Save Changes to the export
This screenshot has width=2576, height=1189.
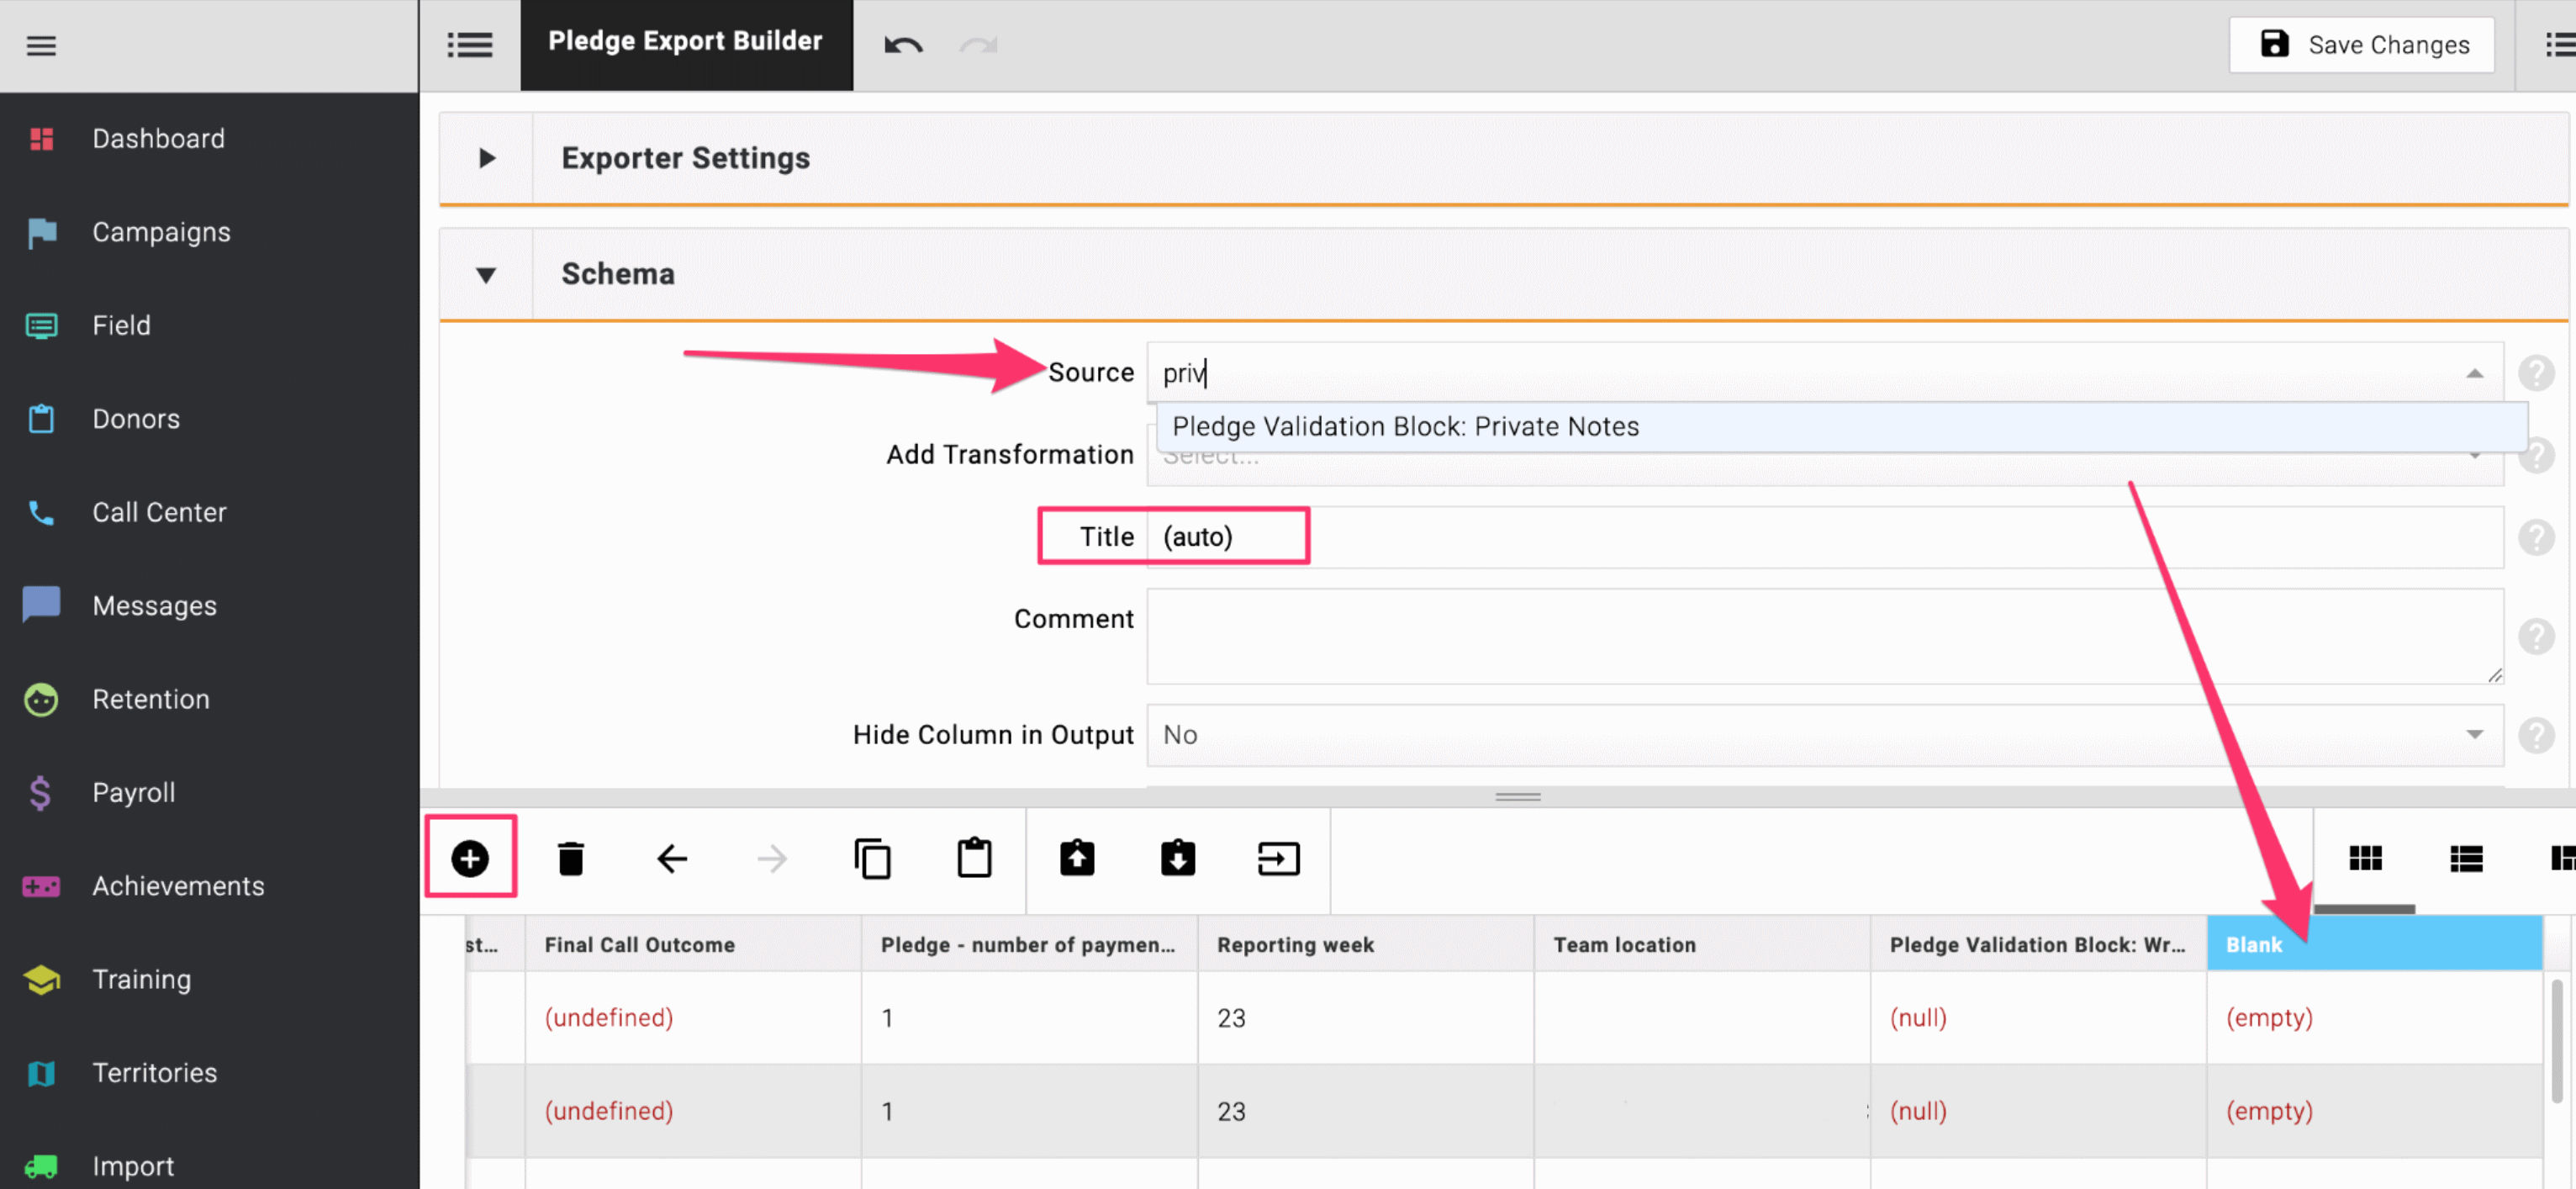(2362, 45)
